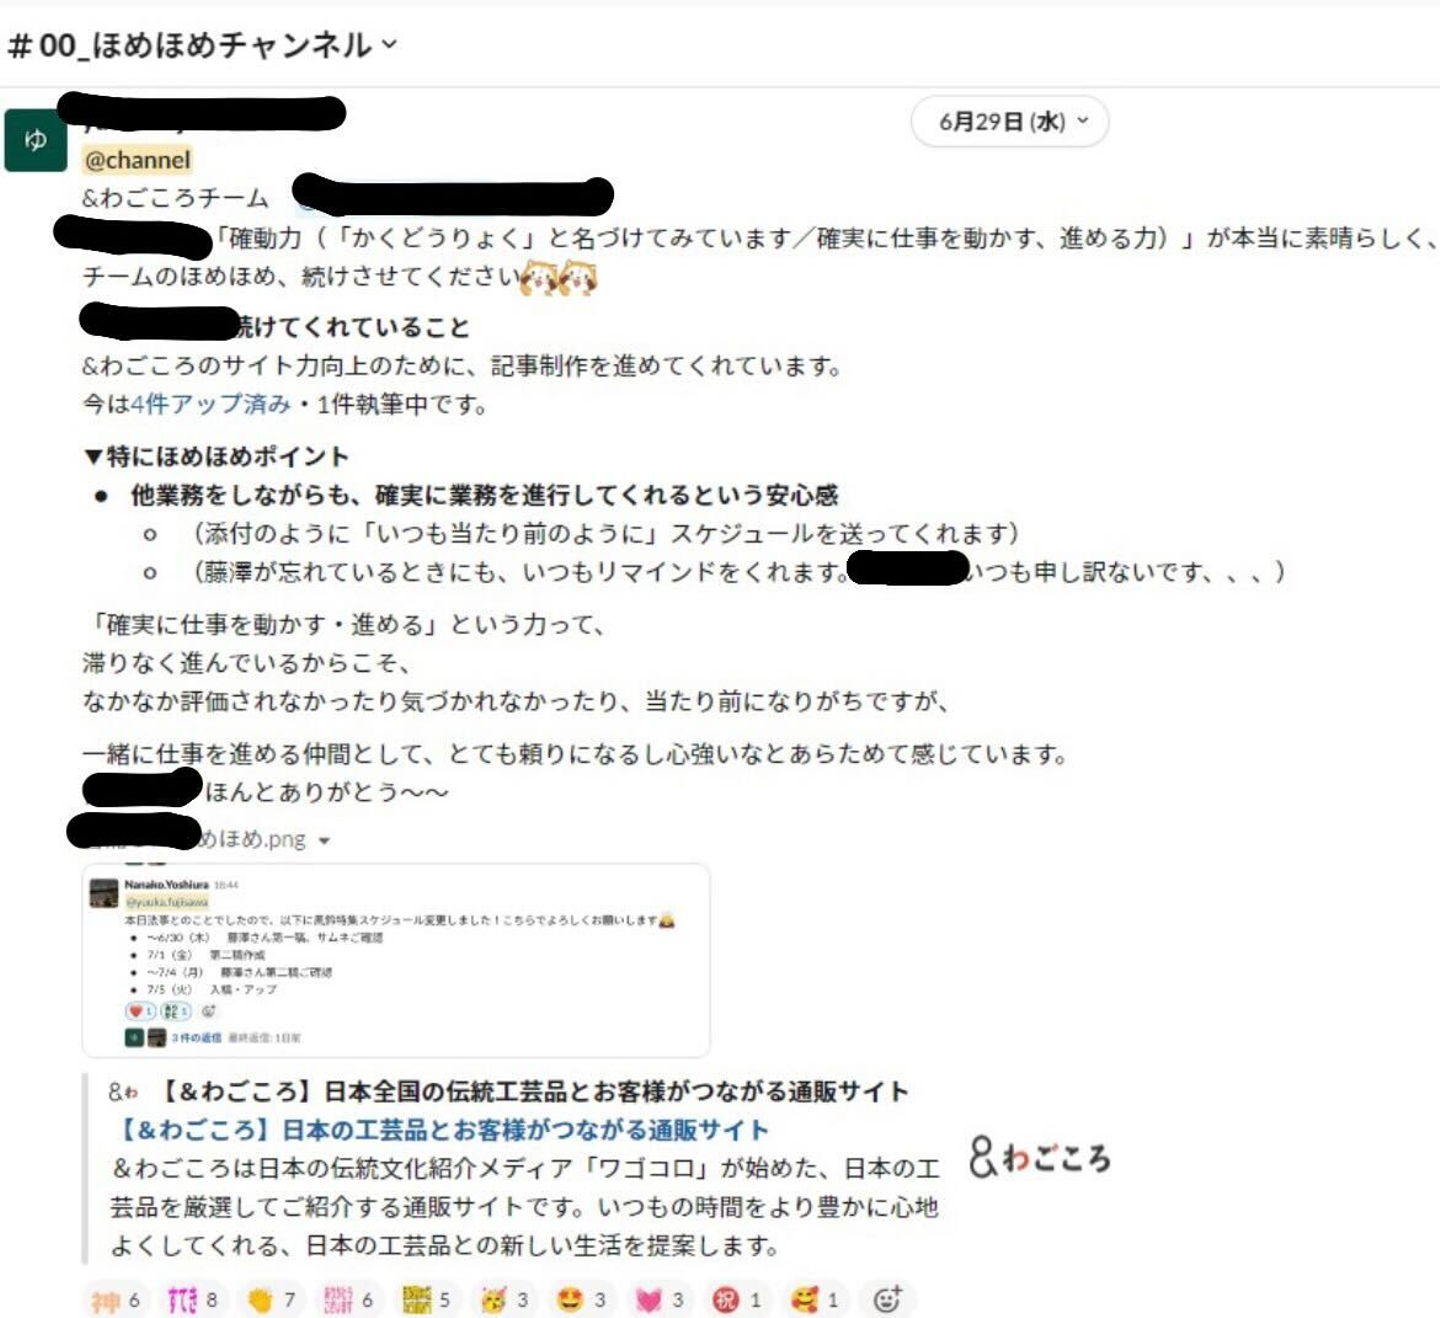Click the 神 reaction with 6 votes

pos(116,1299)
